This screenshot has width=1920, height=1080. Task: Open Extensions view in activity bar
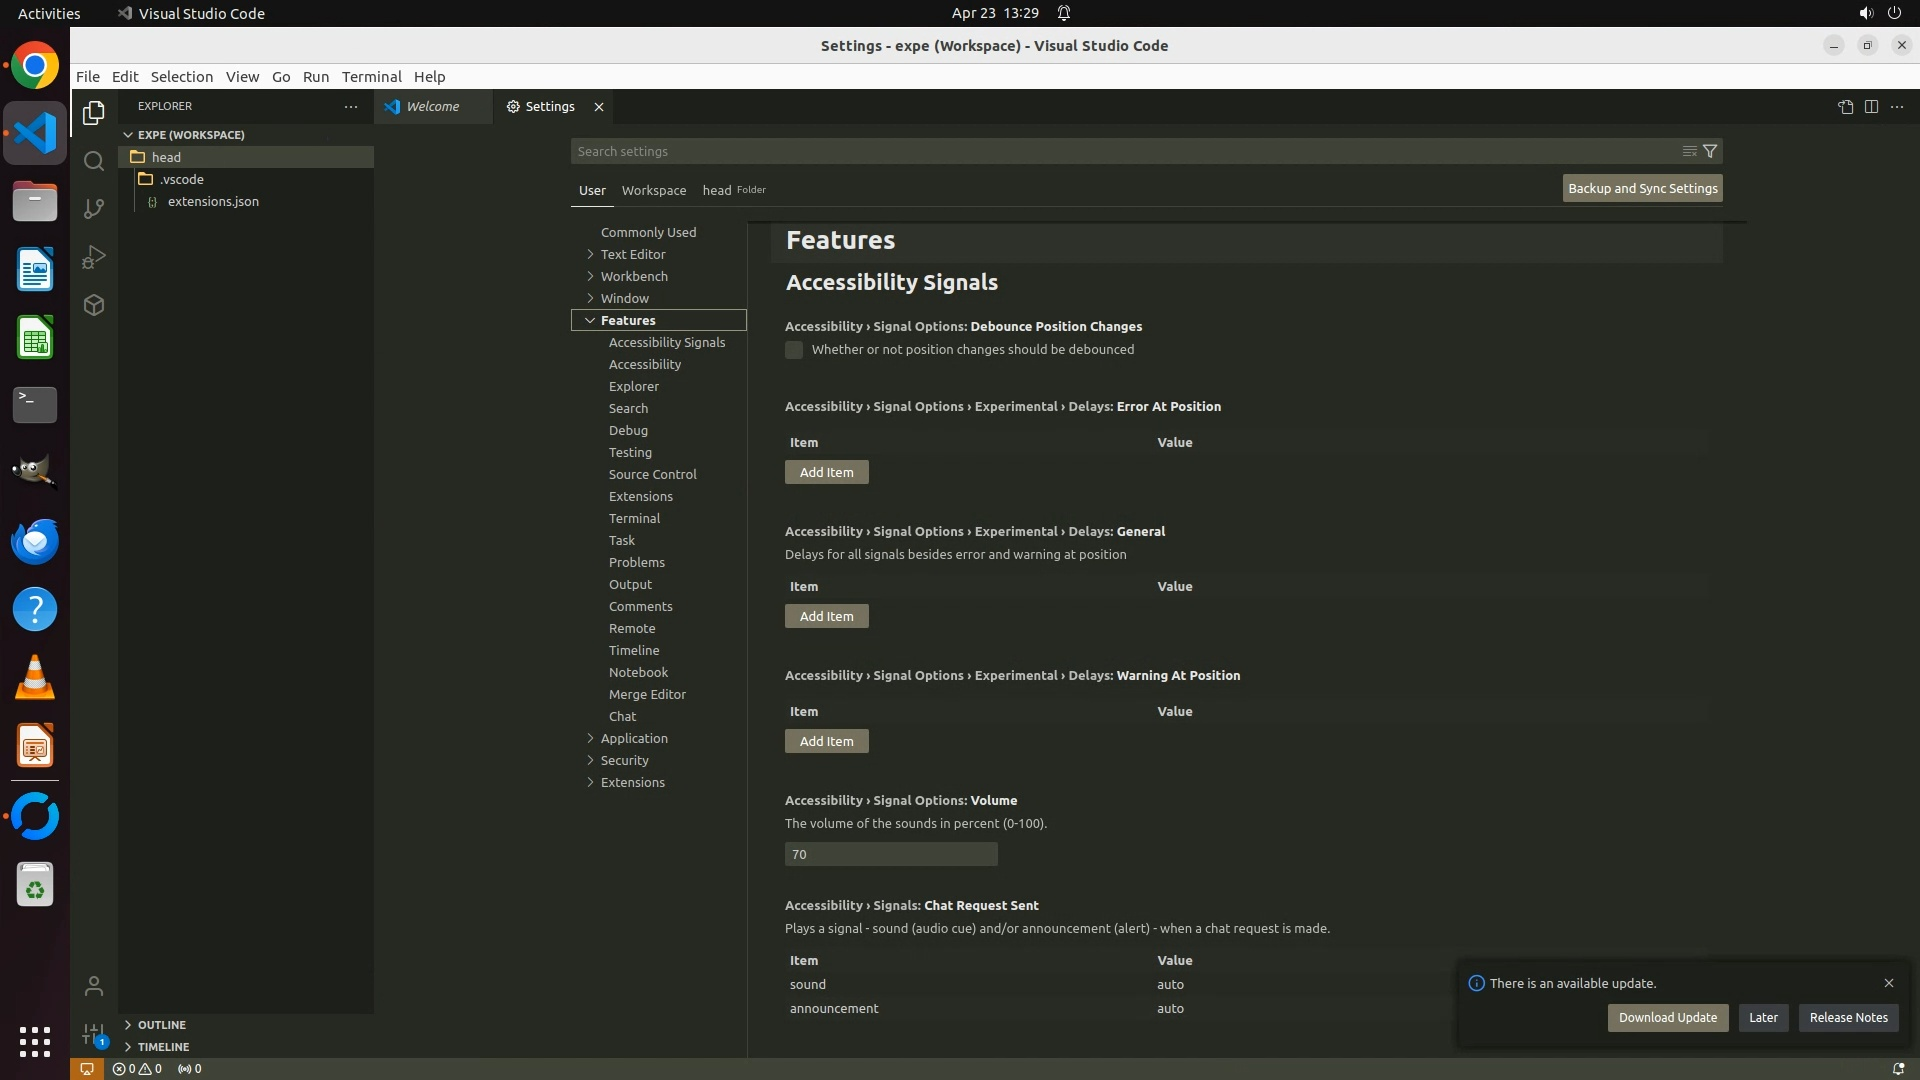pos(94,305)
